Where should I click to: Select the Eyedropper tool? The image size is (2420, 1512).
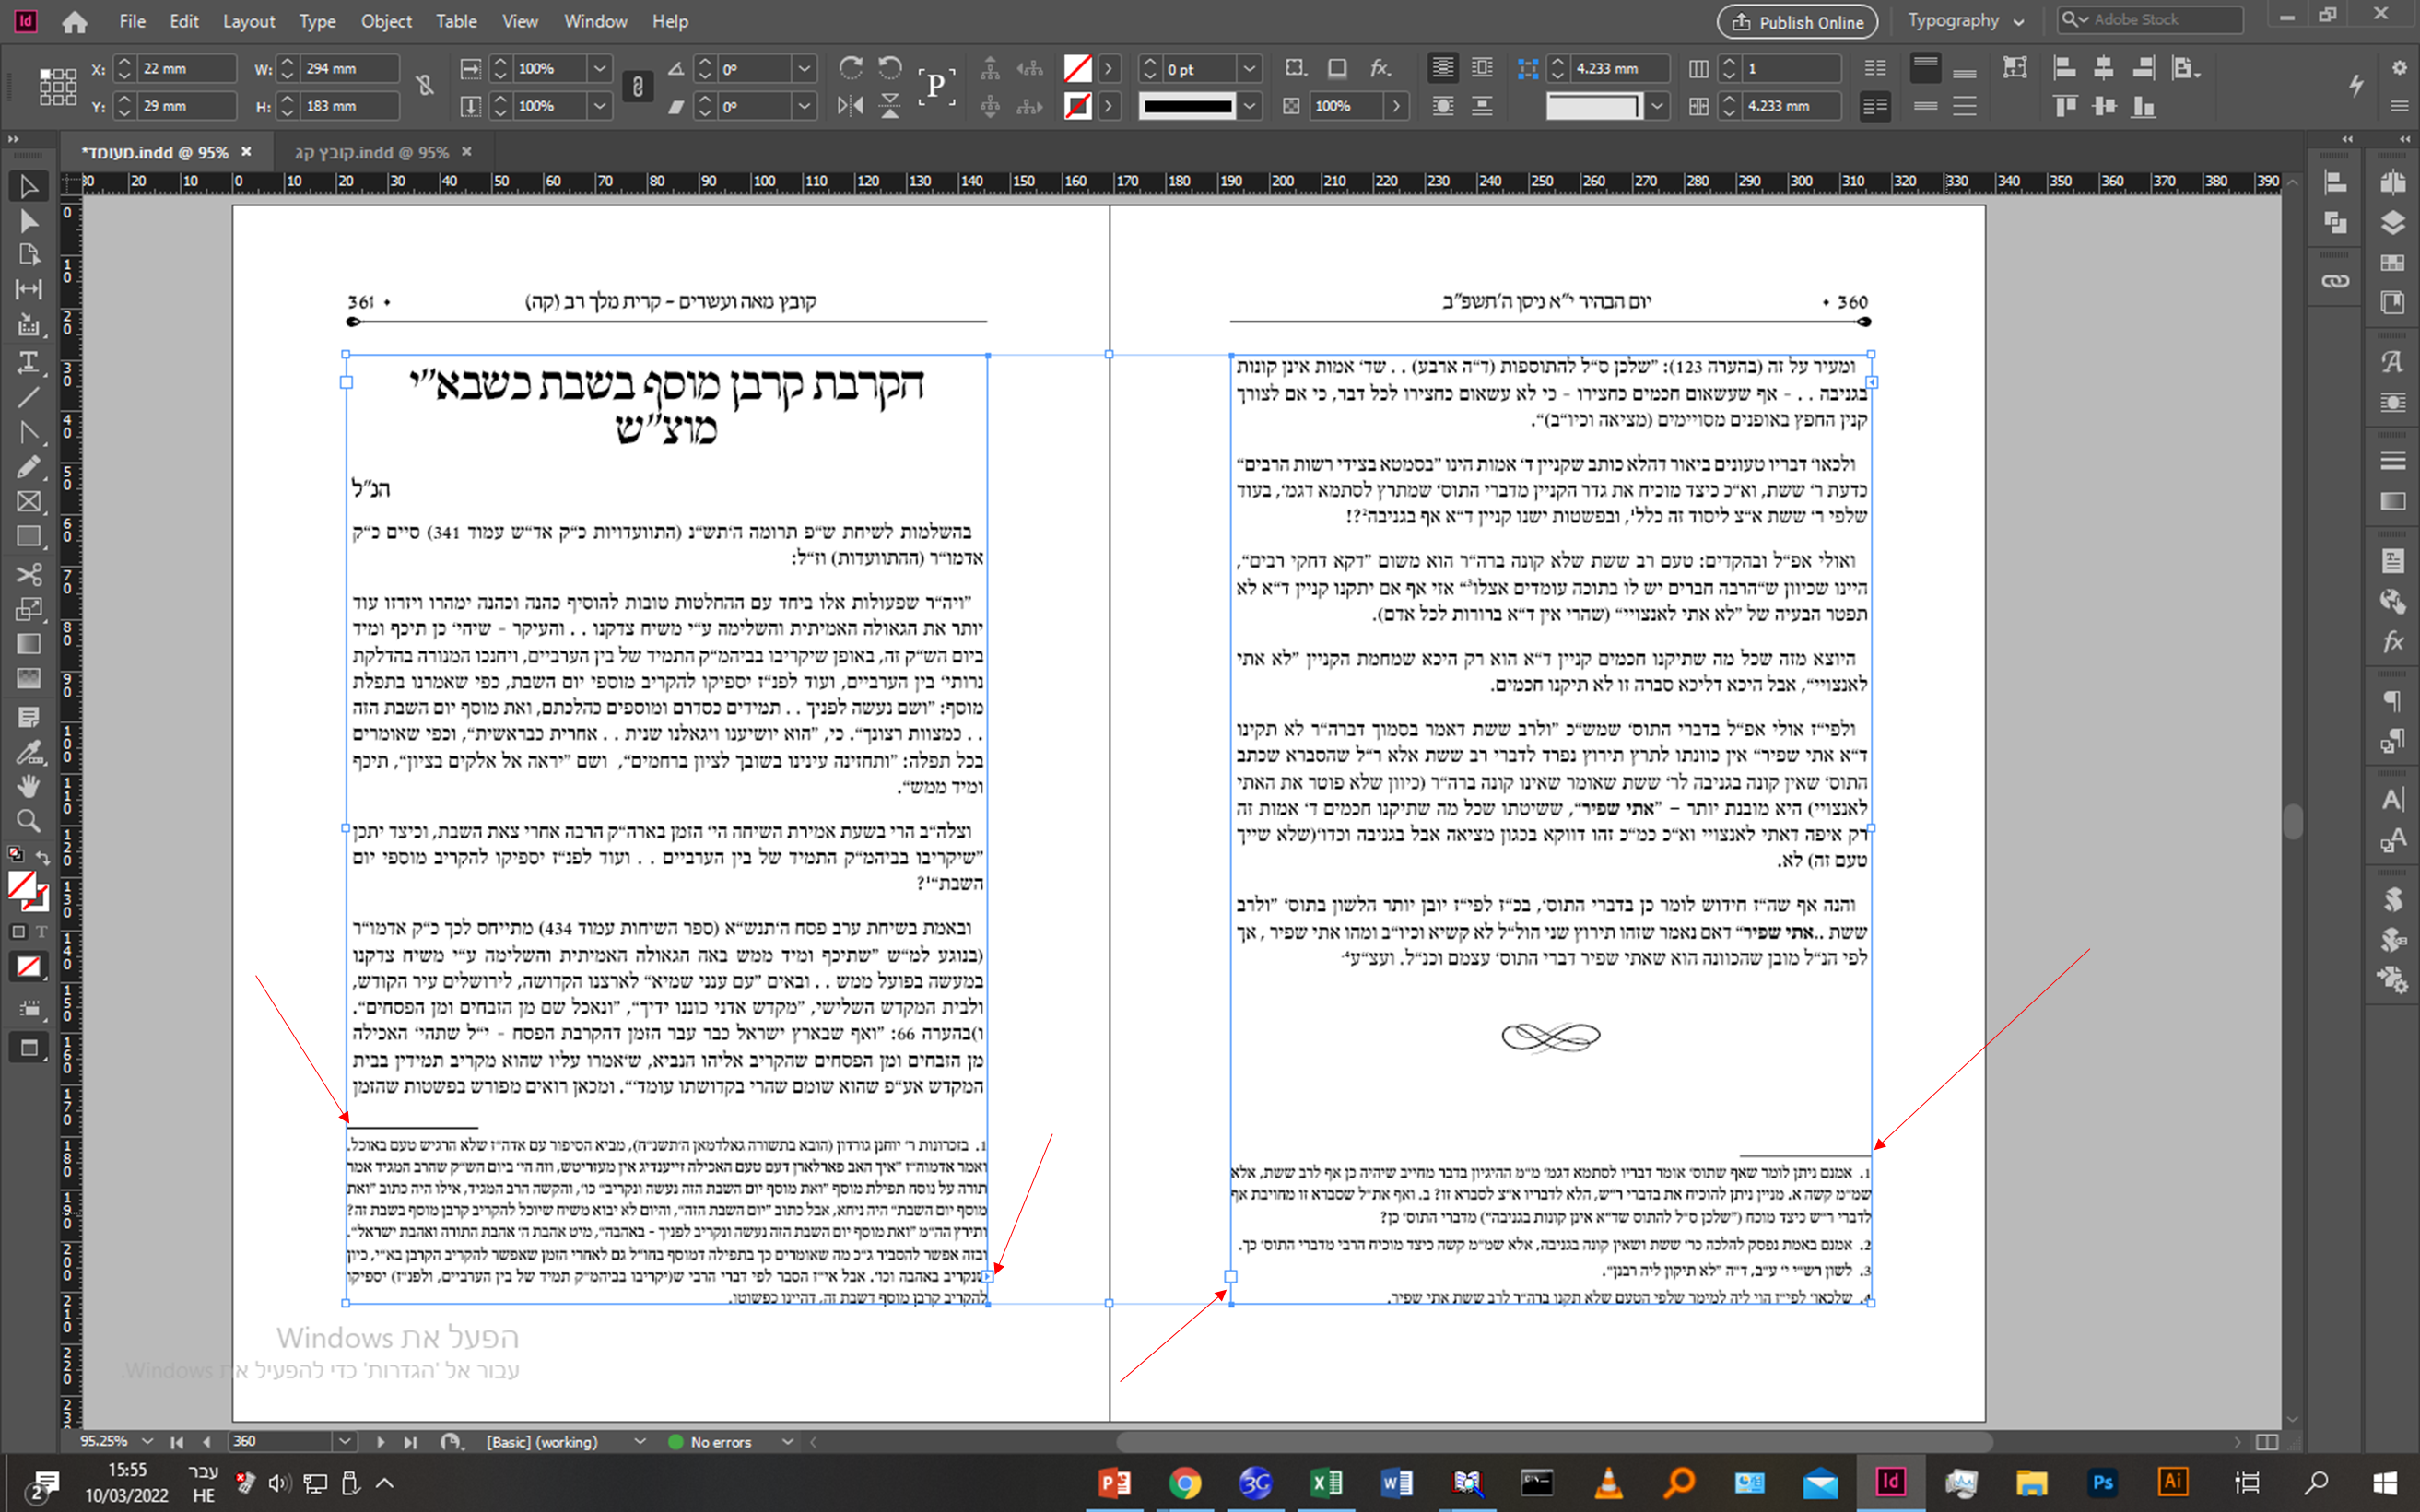point(28,751)
